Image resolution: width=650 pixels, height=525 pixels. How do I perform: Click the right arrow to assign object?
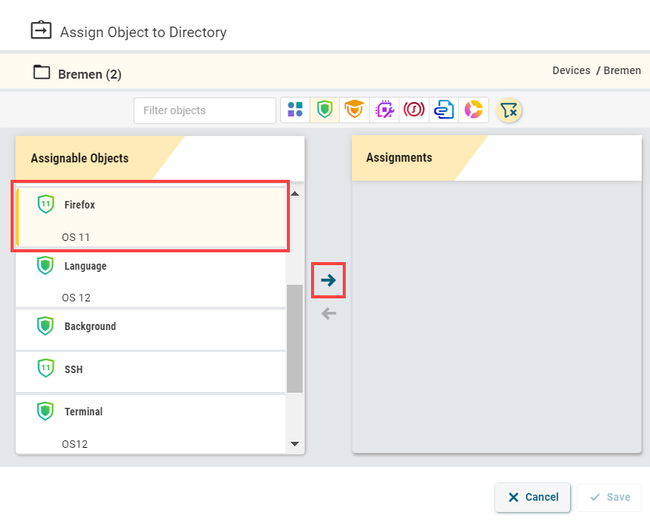coord(328,281)
